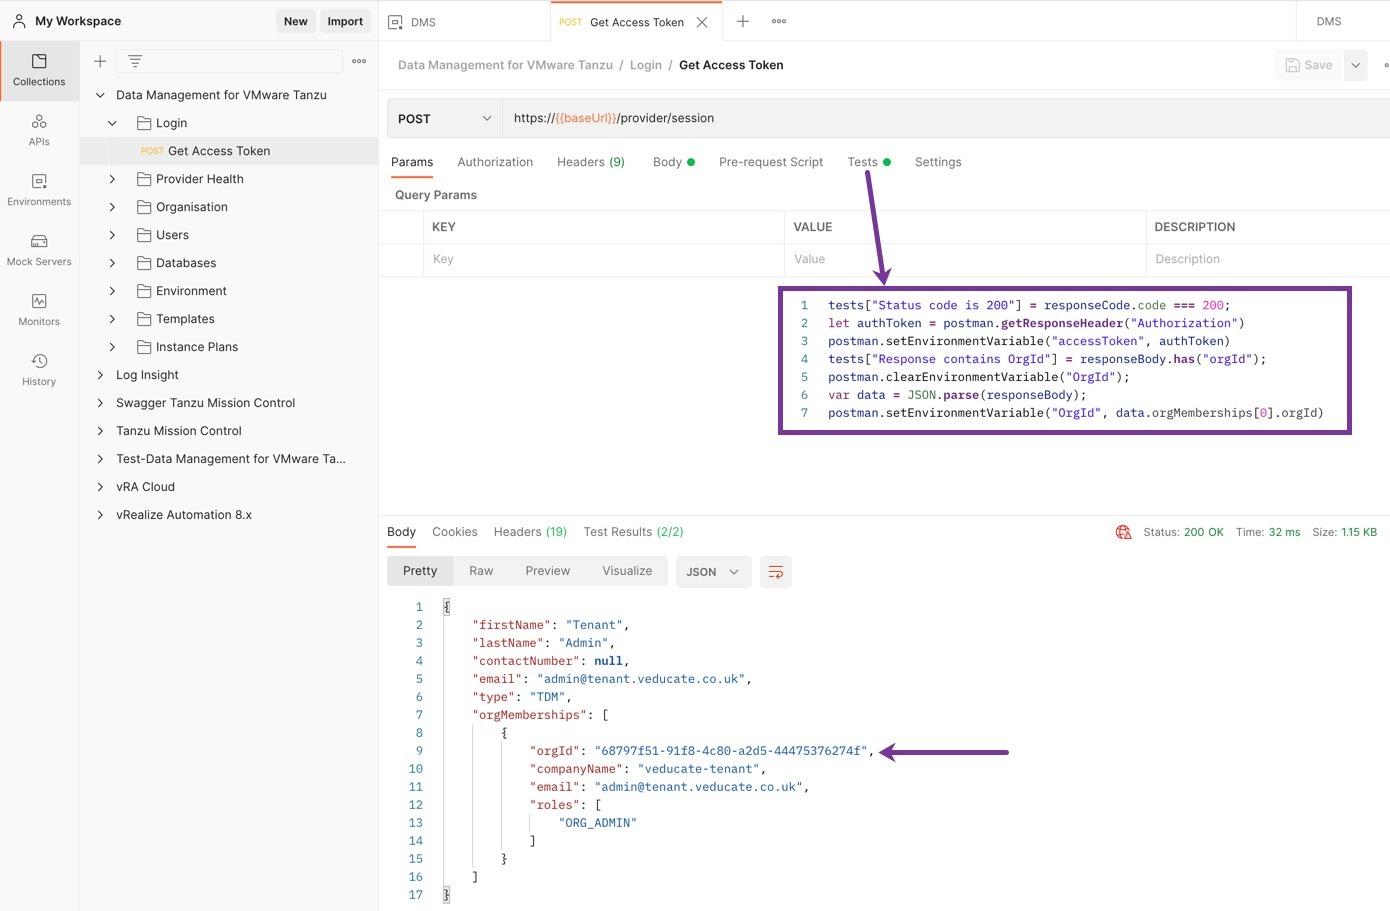The height and width of the screenshot is (911, 1390).
Task: Open the Test Results (2/2) tab
Action: 634,532
